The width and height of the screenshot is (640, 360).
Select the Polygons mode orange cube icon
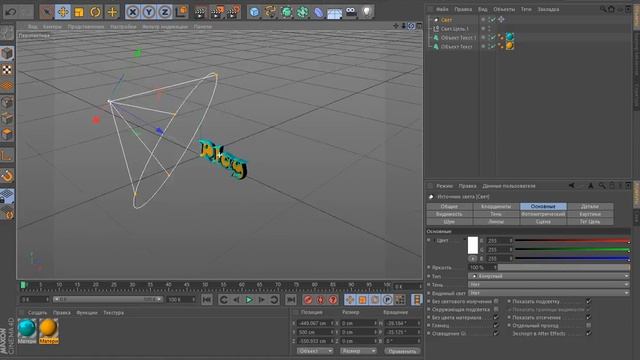pos(7,134)
